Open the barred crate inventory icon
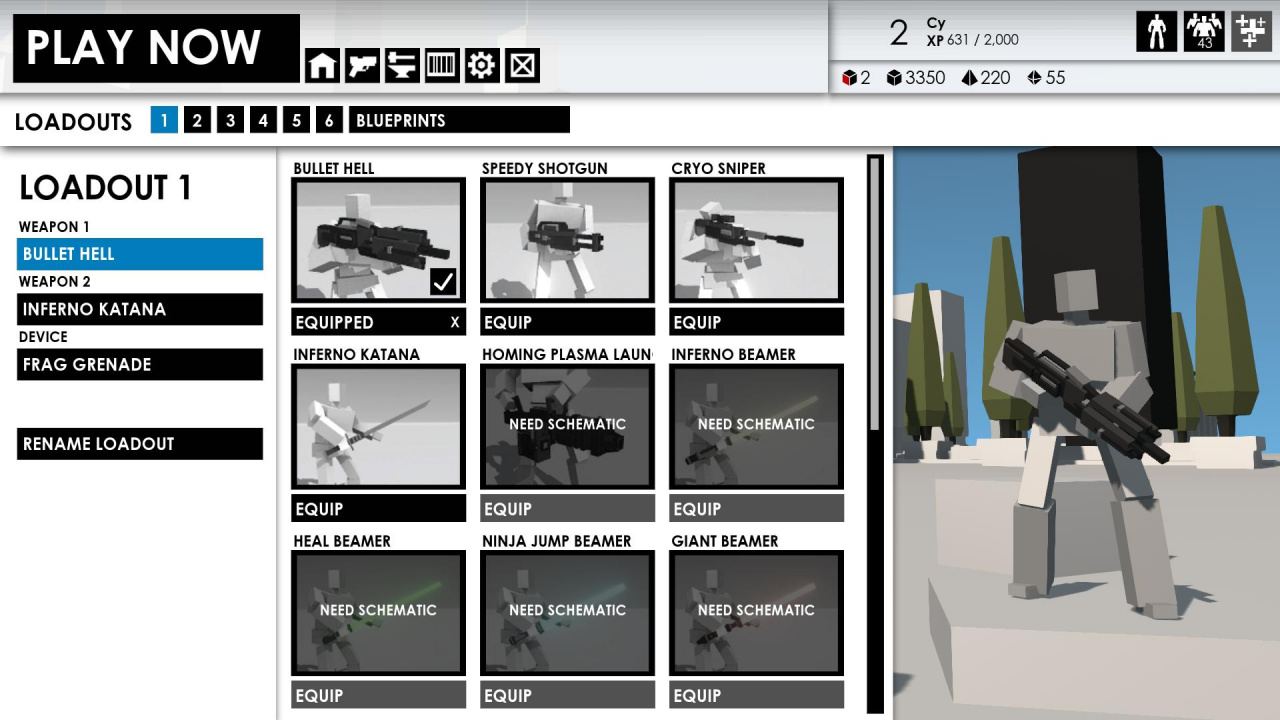The height and width of the screenshot is (720, 1280). 442,66
